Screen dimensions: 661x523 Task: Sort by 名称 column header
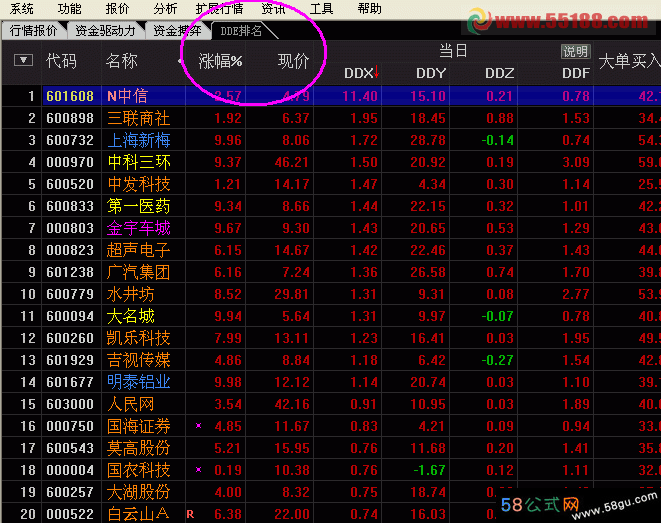click(x=121, y=61)
